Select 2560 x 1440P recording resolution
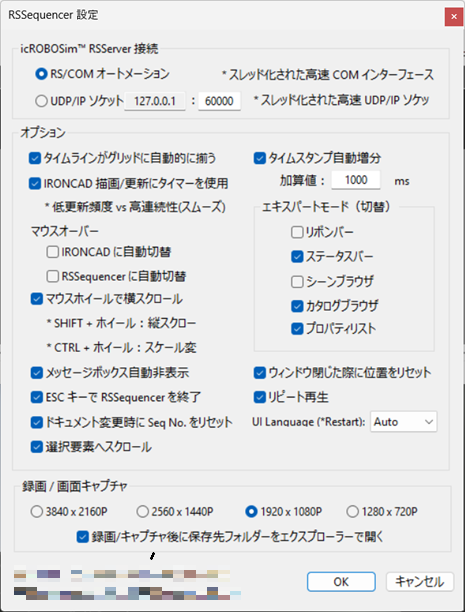Viewport: 465px width, 612px height. (143, 511)
